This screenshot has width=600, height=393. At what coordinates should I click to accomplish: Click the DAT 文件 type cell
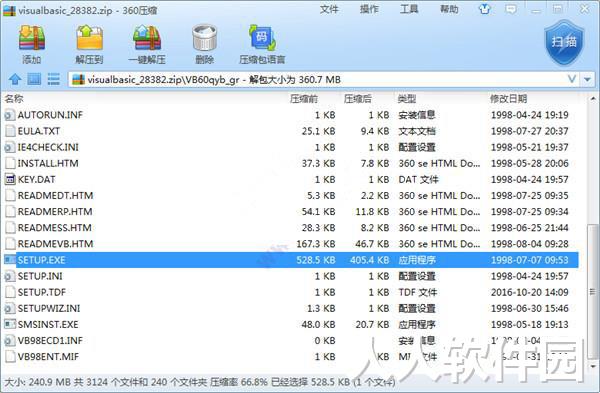tap(418, 179)
